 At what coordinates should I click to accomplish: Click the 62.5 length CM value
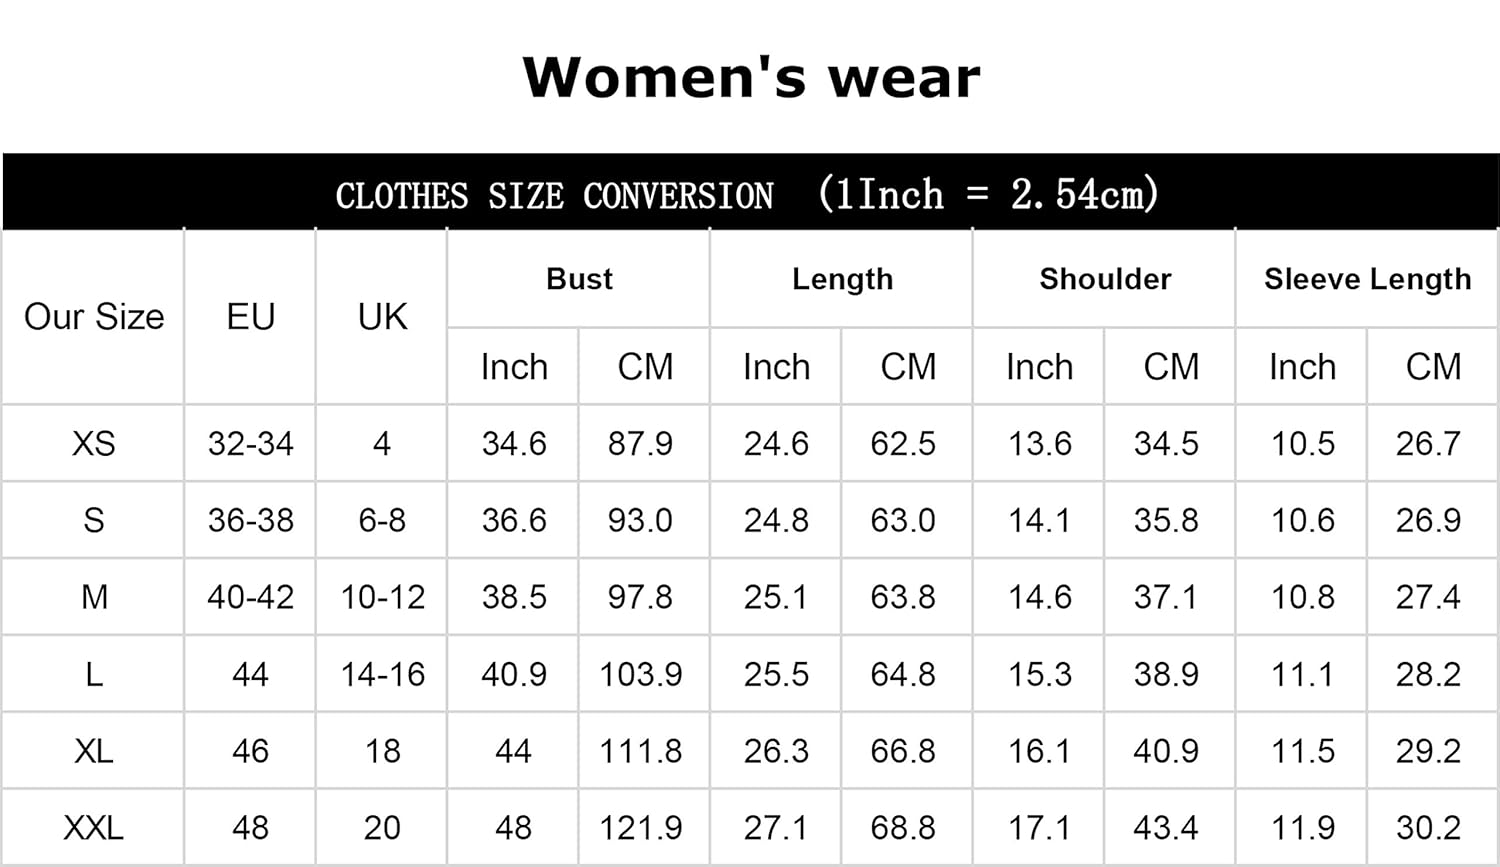[903, 443]
